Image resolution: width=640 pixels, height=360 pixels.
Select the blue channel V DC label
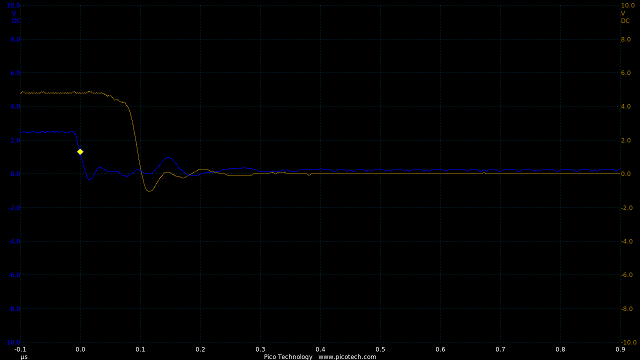point(16,17)
